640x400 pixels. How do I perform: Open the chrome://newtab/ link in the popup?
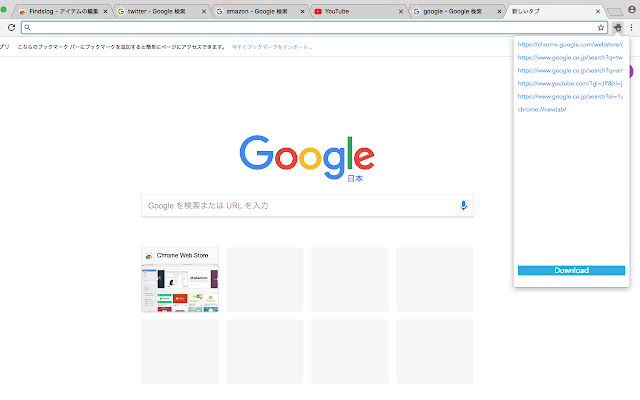tap(542, 109)
